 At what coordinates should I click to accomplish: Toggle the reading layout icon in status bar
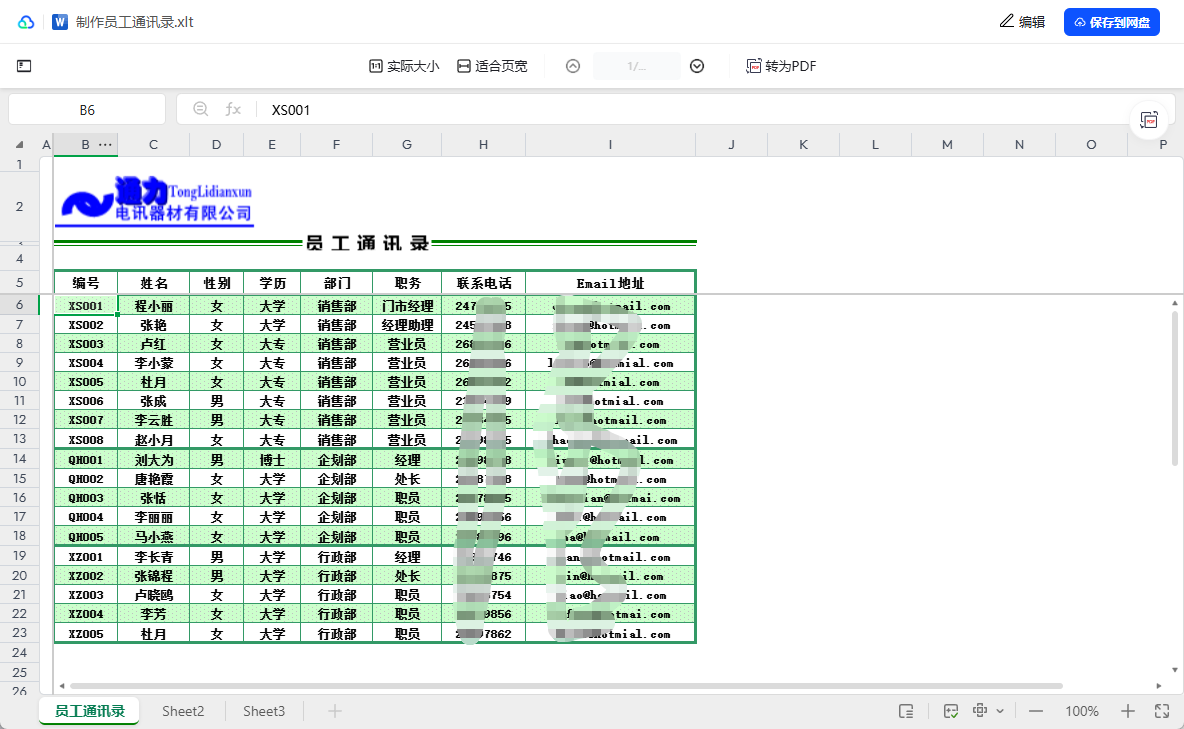[906, 711]
